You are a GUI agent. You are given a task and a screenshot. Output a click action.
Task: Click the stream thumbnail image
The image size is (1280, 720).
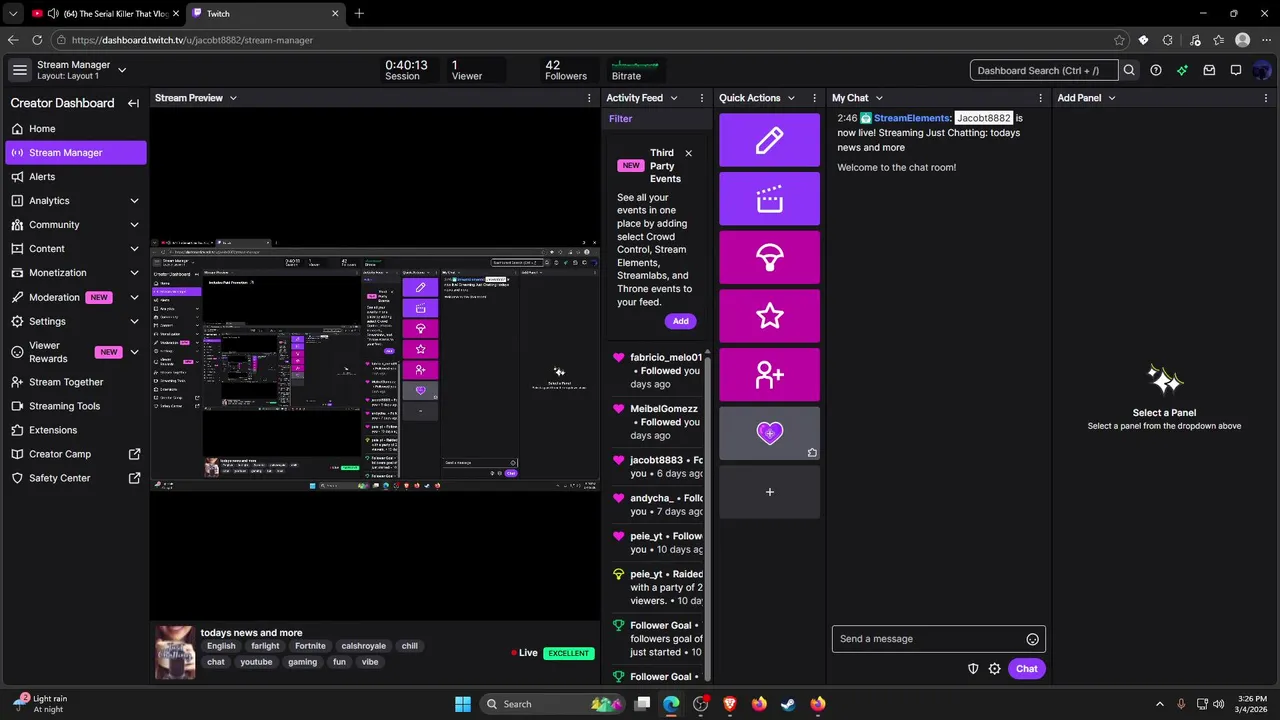pyautogui.click(x=175, y=653)
